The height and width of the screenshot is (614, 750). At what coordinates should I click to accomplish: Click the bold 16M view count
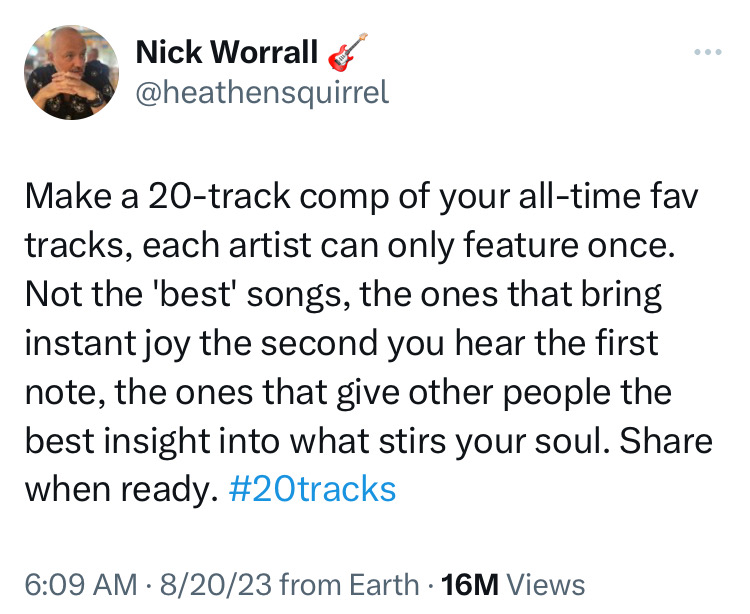click(470, 584)
